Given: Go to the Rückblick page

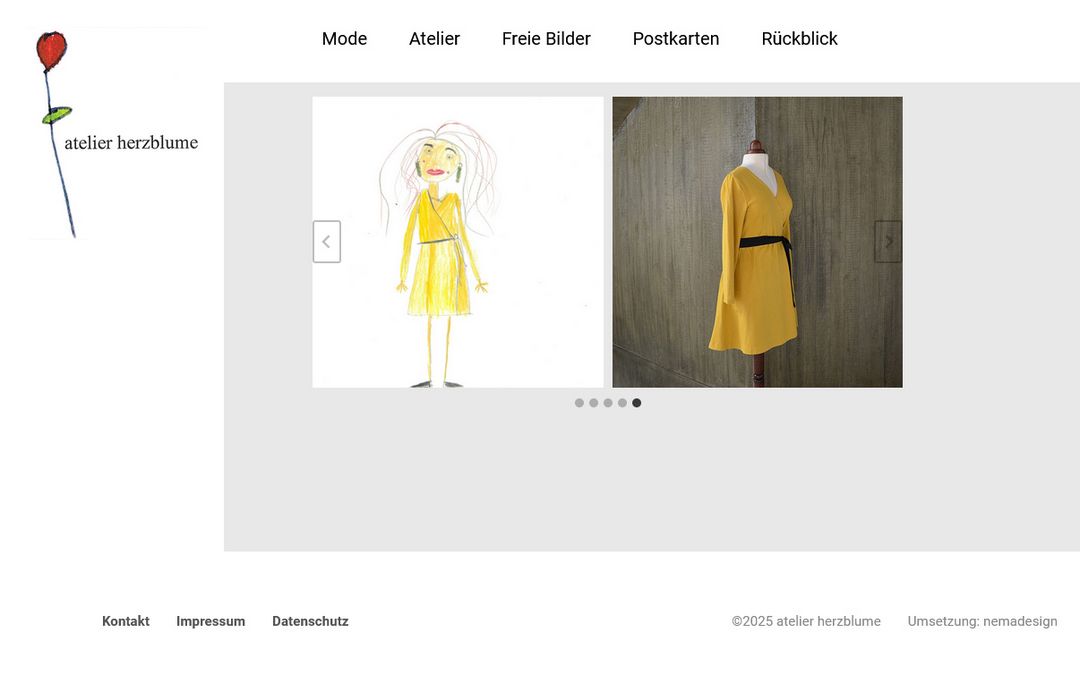Looking at the screenshot, I should [798, 38].
